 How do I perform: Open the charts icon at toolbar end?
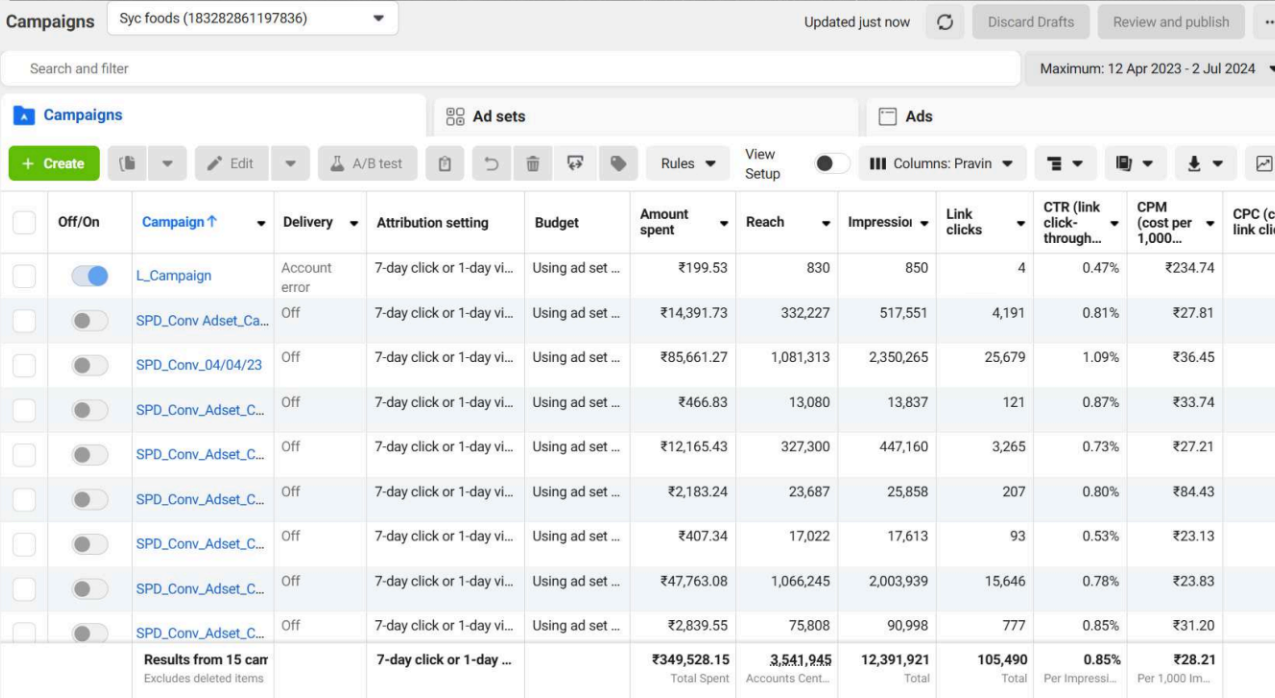tap(1263, 164)
